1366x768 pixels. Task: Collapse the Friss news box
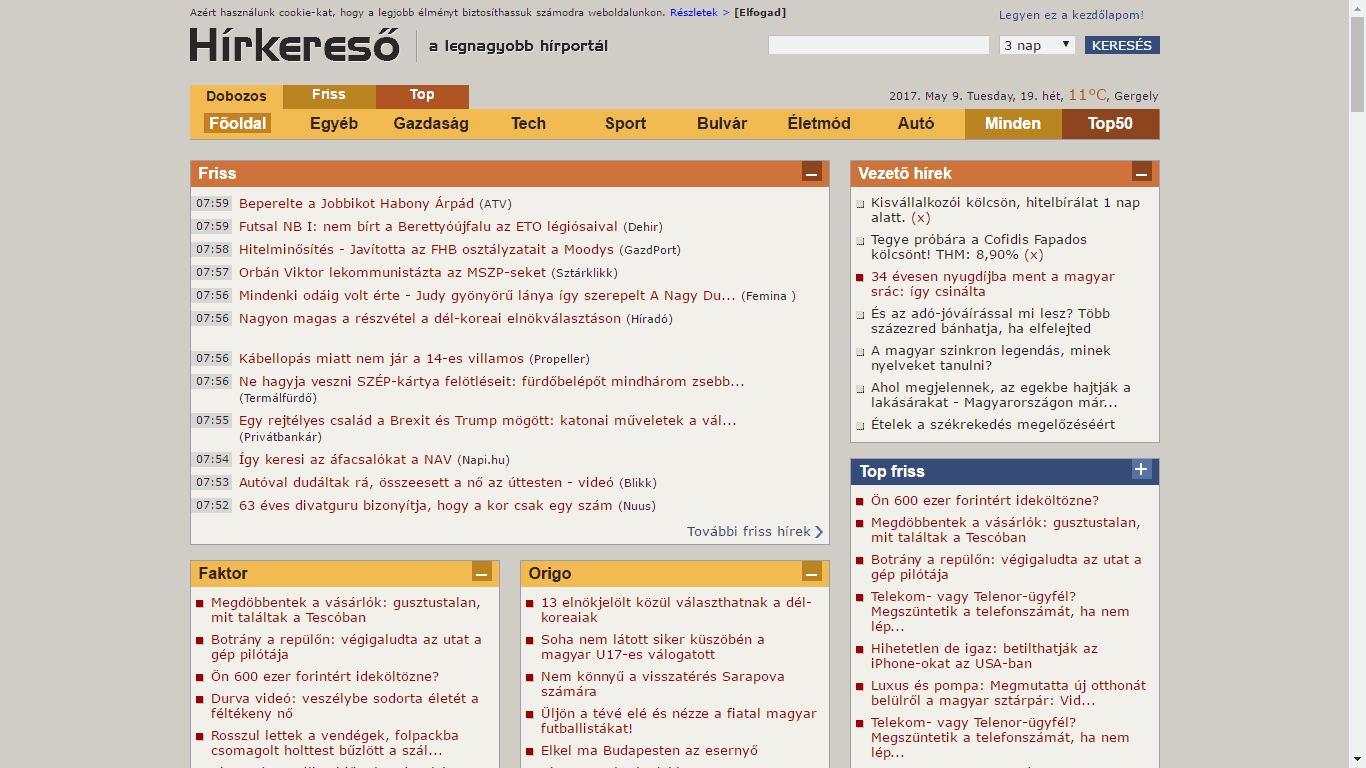coord(811,173)
